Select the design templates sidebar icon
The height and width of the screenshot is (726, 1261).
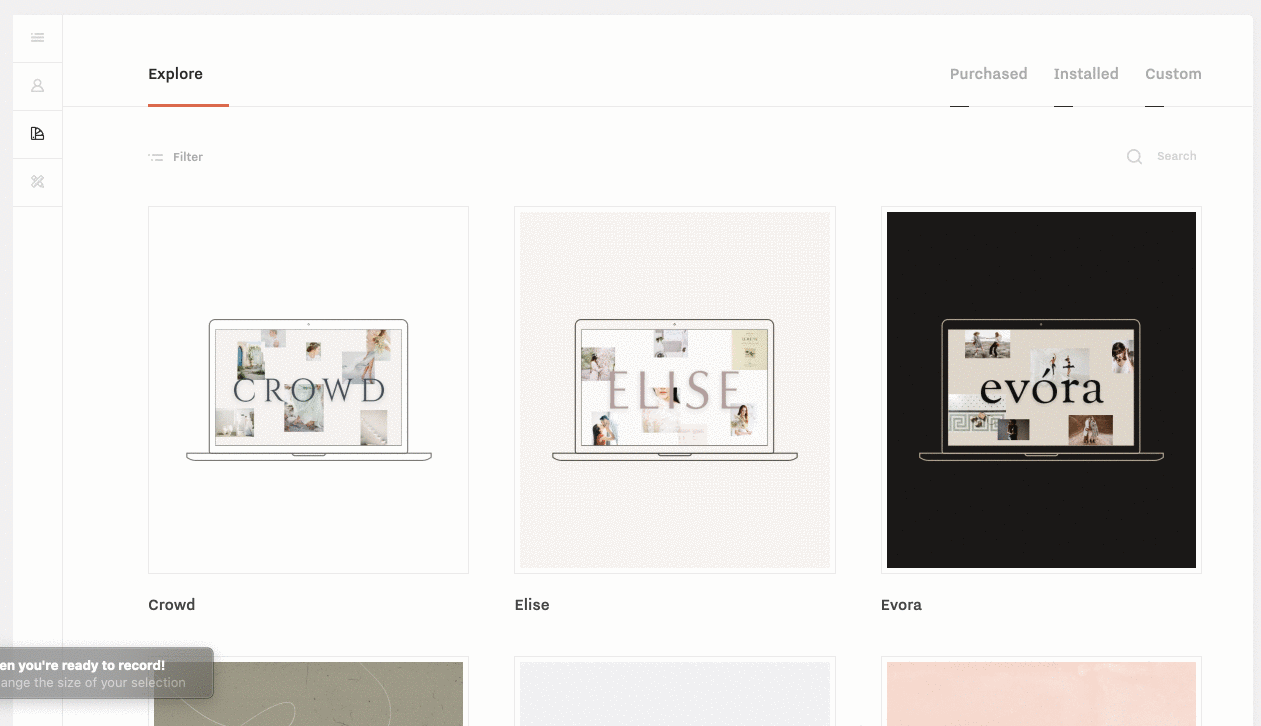[37, 134]
